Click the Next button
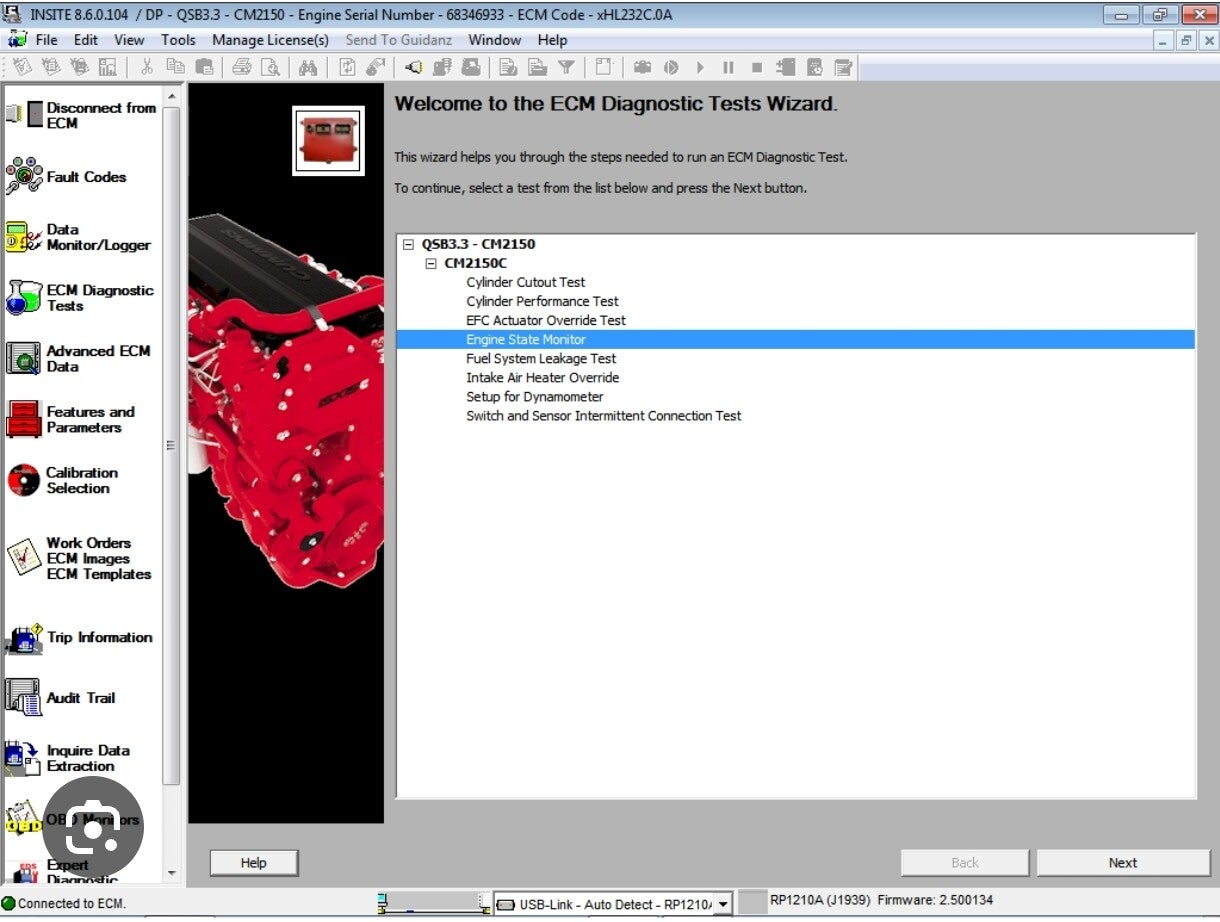This screenshot has width=1220, height=922. 1123,863
